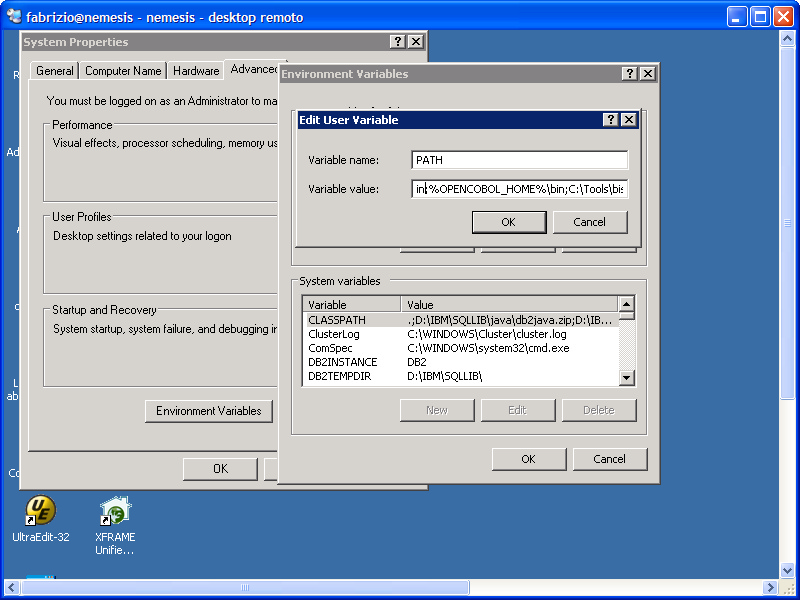
Task: Click the Environment Variables button
Action: coord(209,411)
